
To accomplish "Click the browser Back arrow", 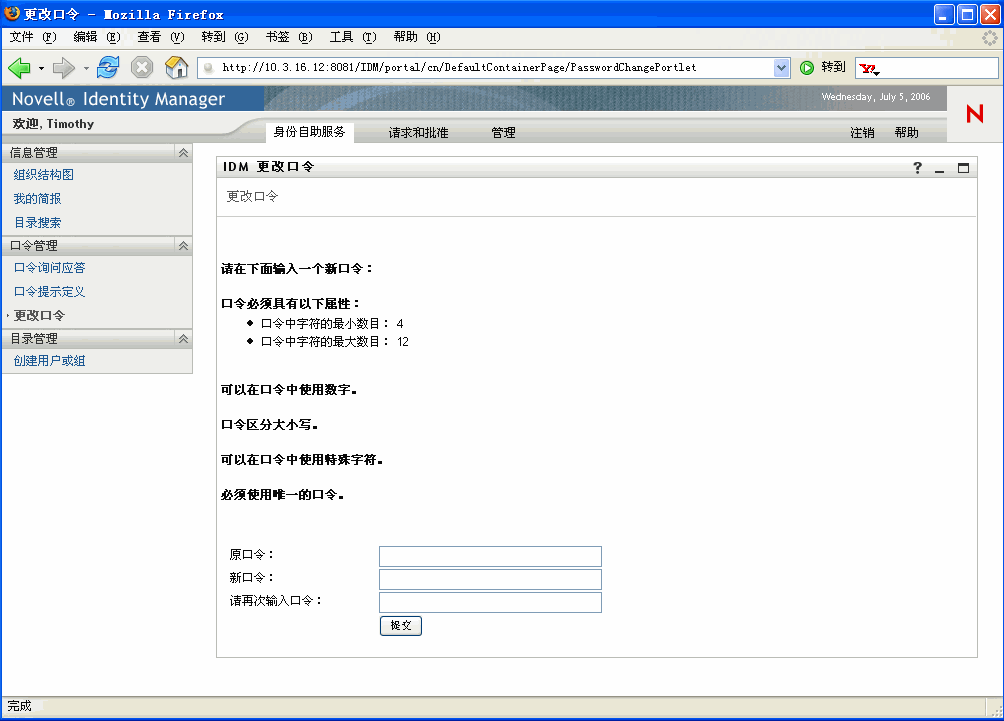I will click(19, 67).
